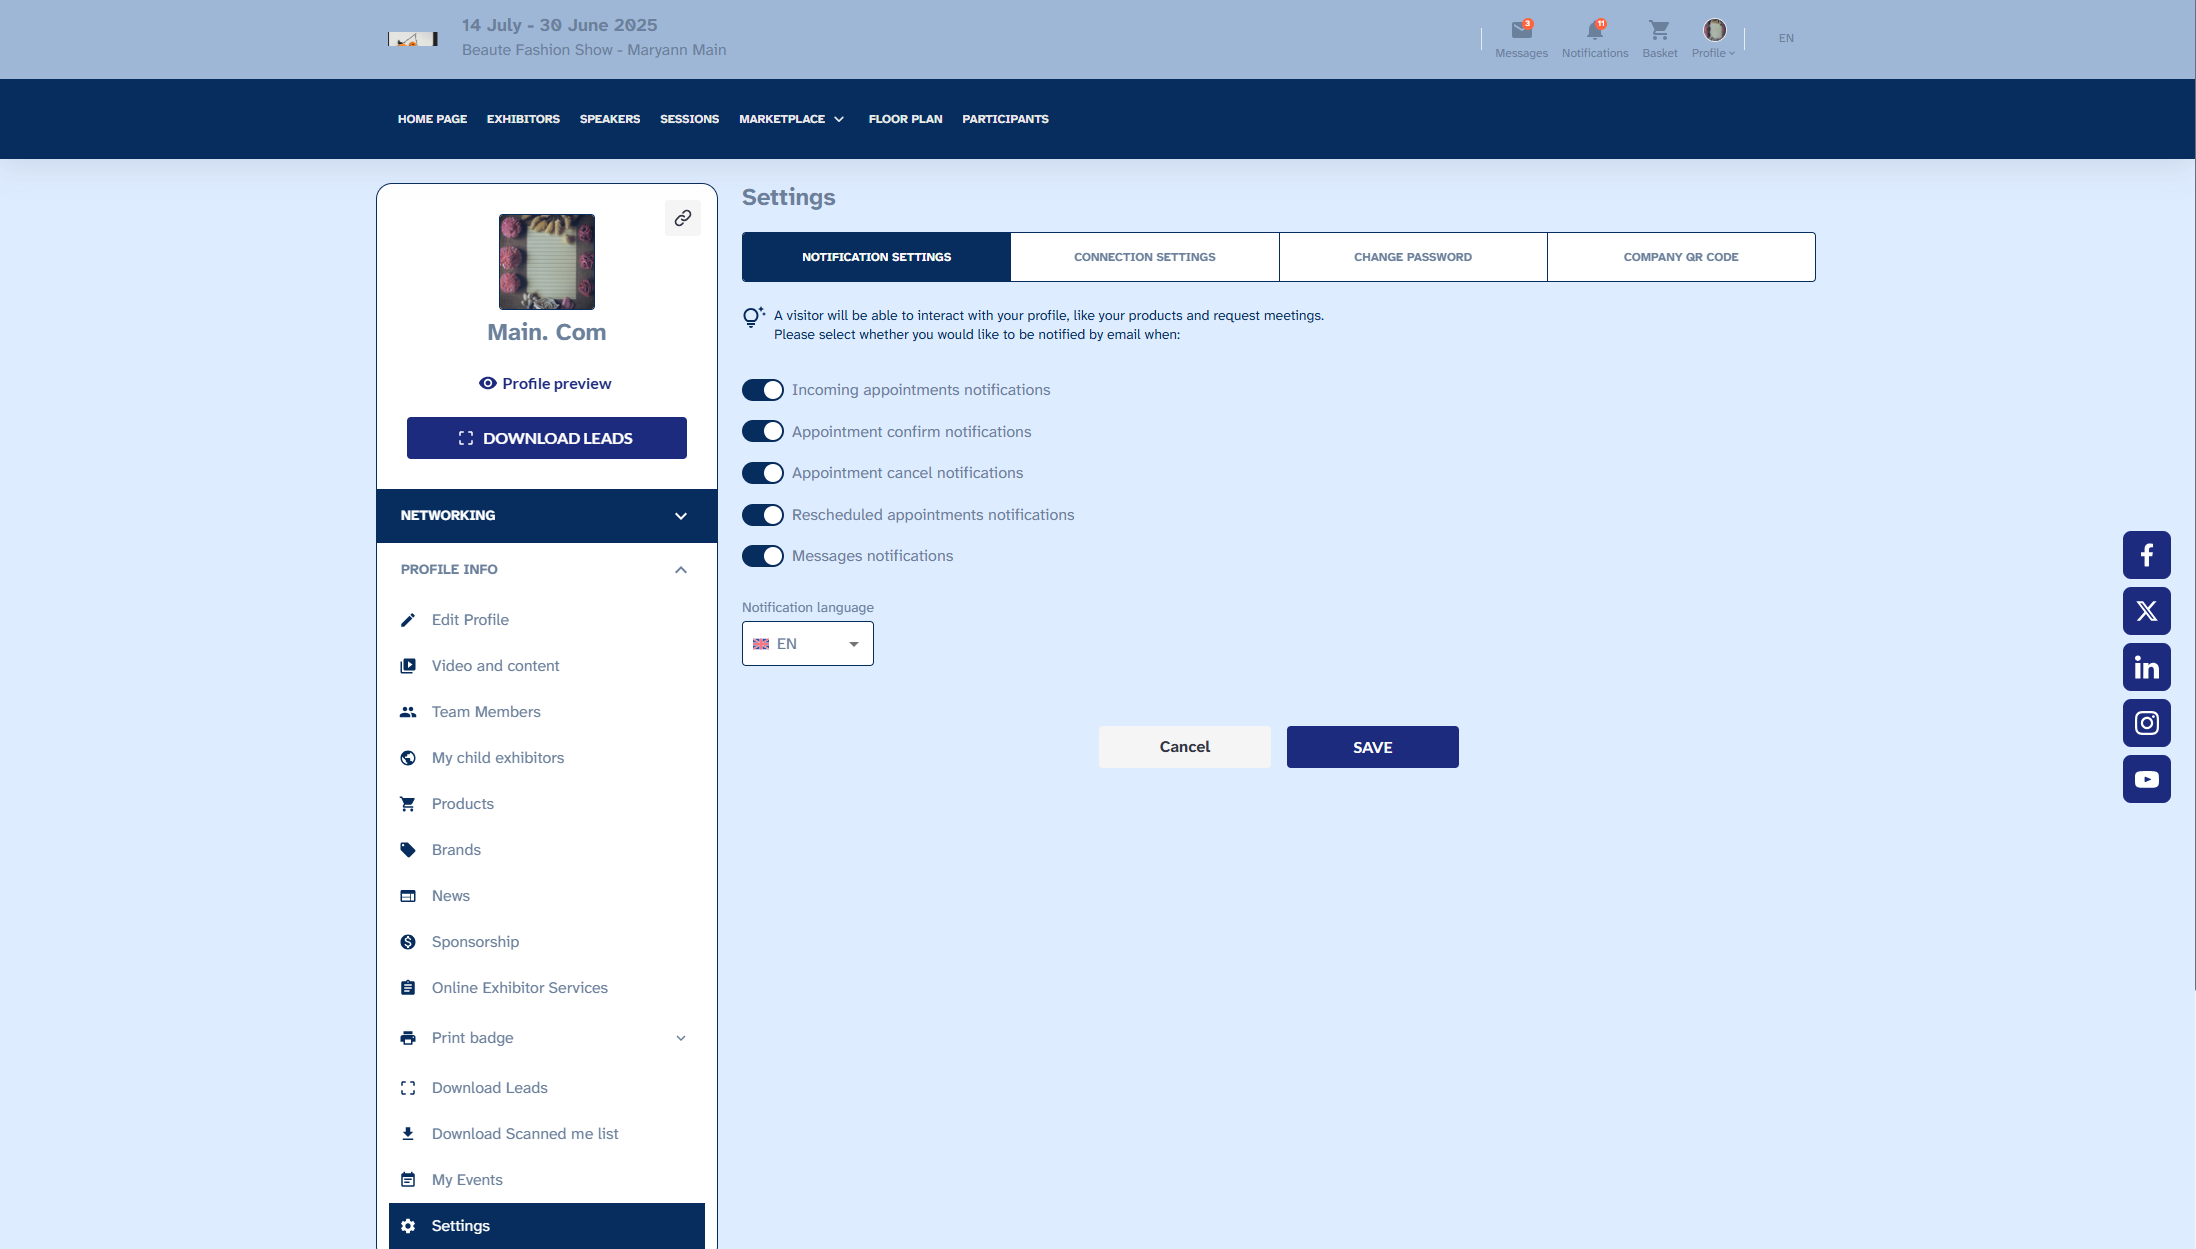Screen dimensions: 2196x1249
Task: Open the Profile preview link
Action: tap(546, 384)
